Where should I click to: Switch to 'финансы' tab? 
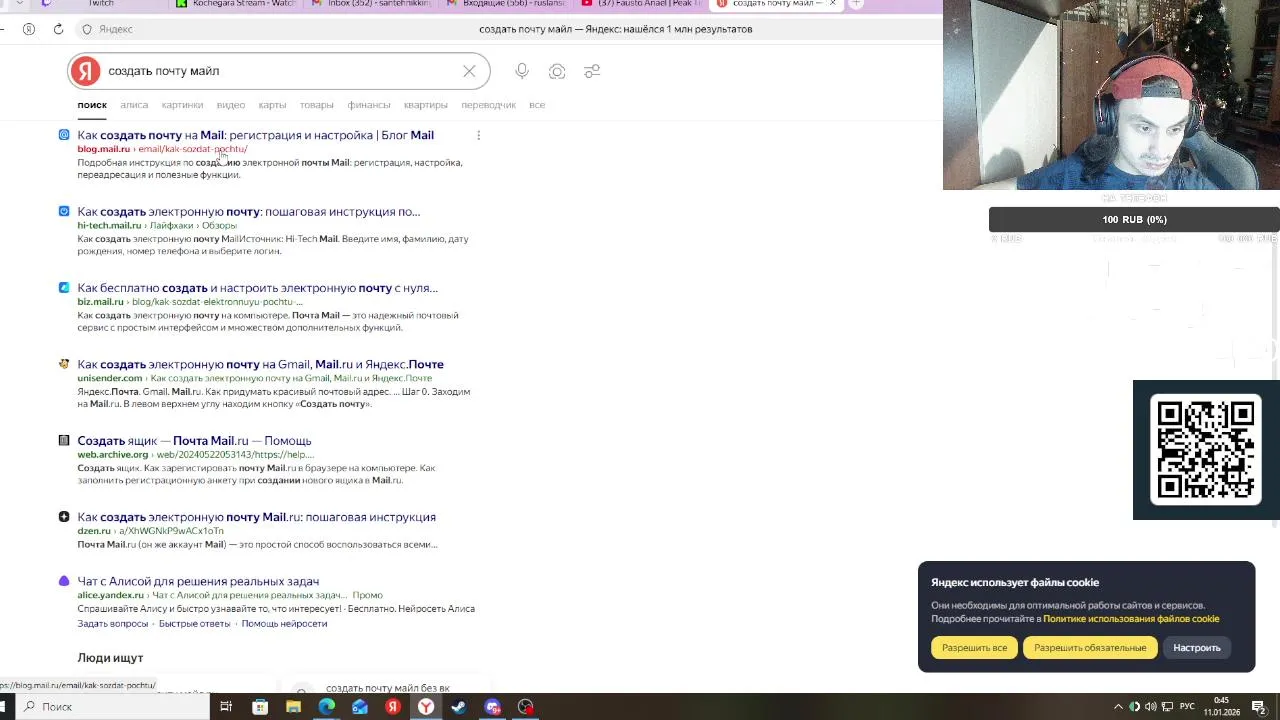pyautogui.click(x=369, y=105)
